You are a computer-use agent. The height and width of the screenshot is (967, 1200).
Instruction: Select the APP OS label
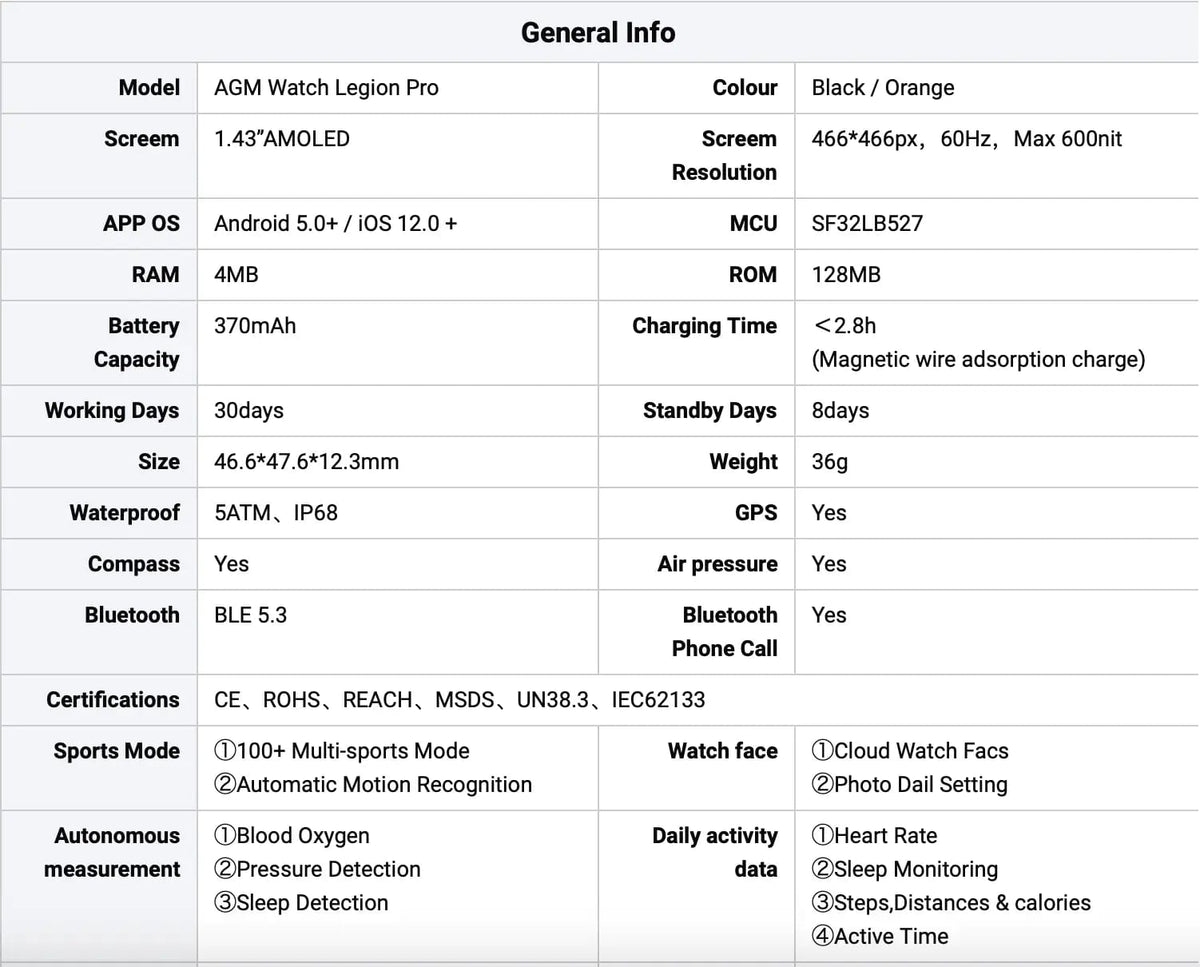click(x=142, y=223)
